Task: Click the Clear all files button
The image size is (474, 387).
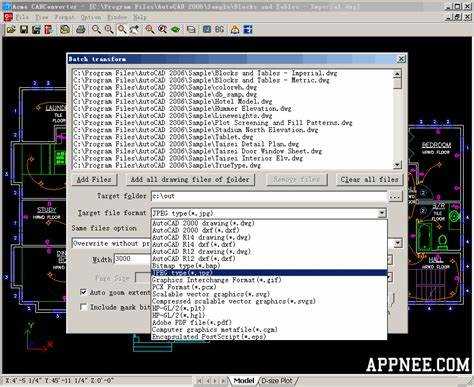Action: [x=369, y=179]
